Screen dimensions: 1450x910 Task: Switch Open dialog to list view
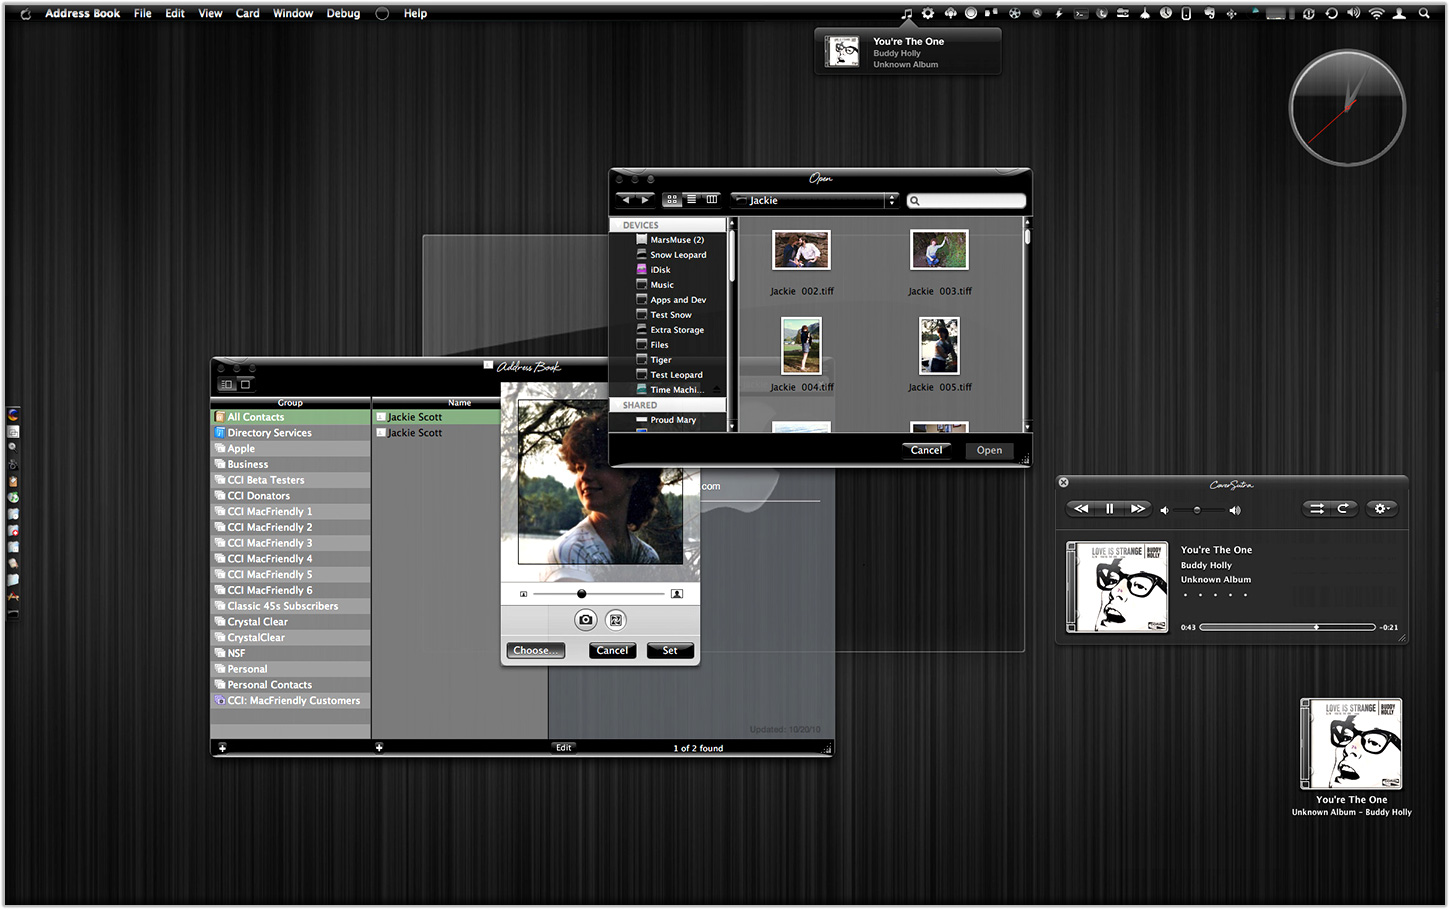coord(691,200)
